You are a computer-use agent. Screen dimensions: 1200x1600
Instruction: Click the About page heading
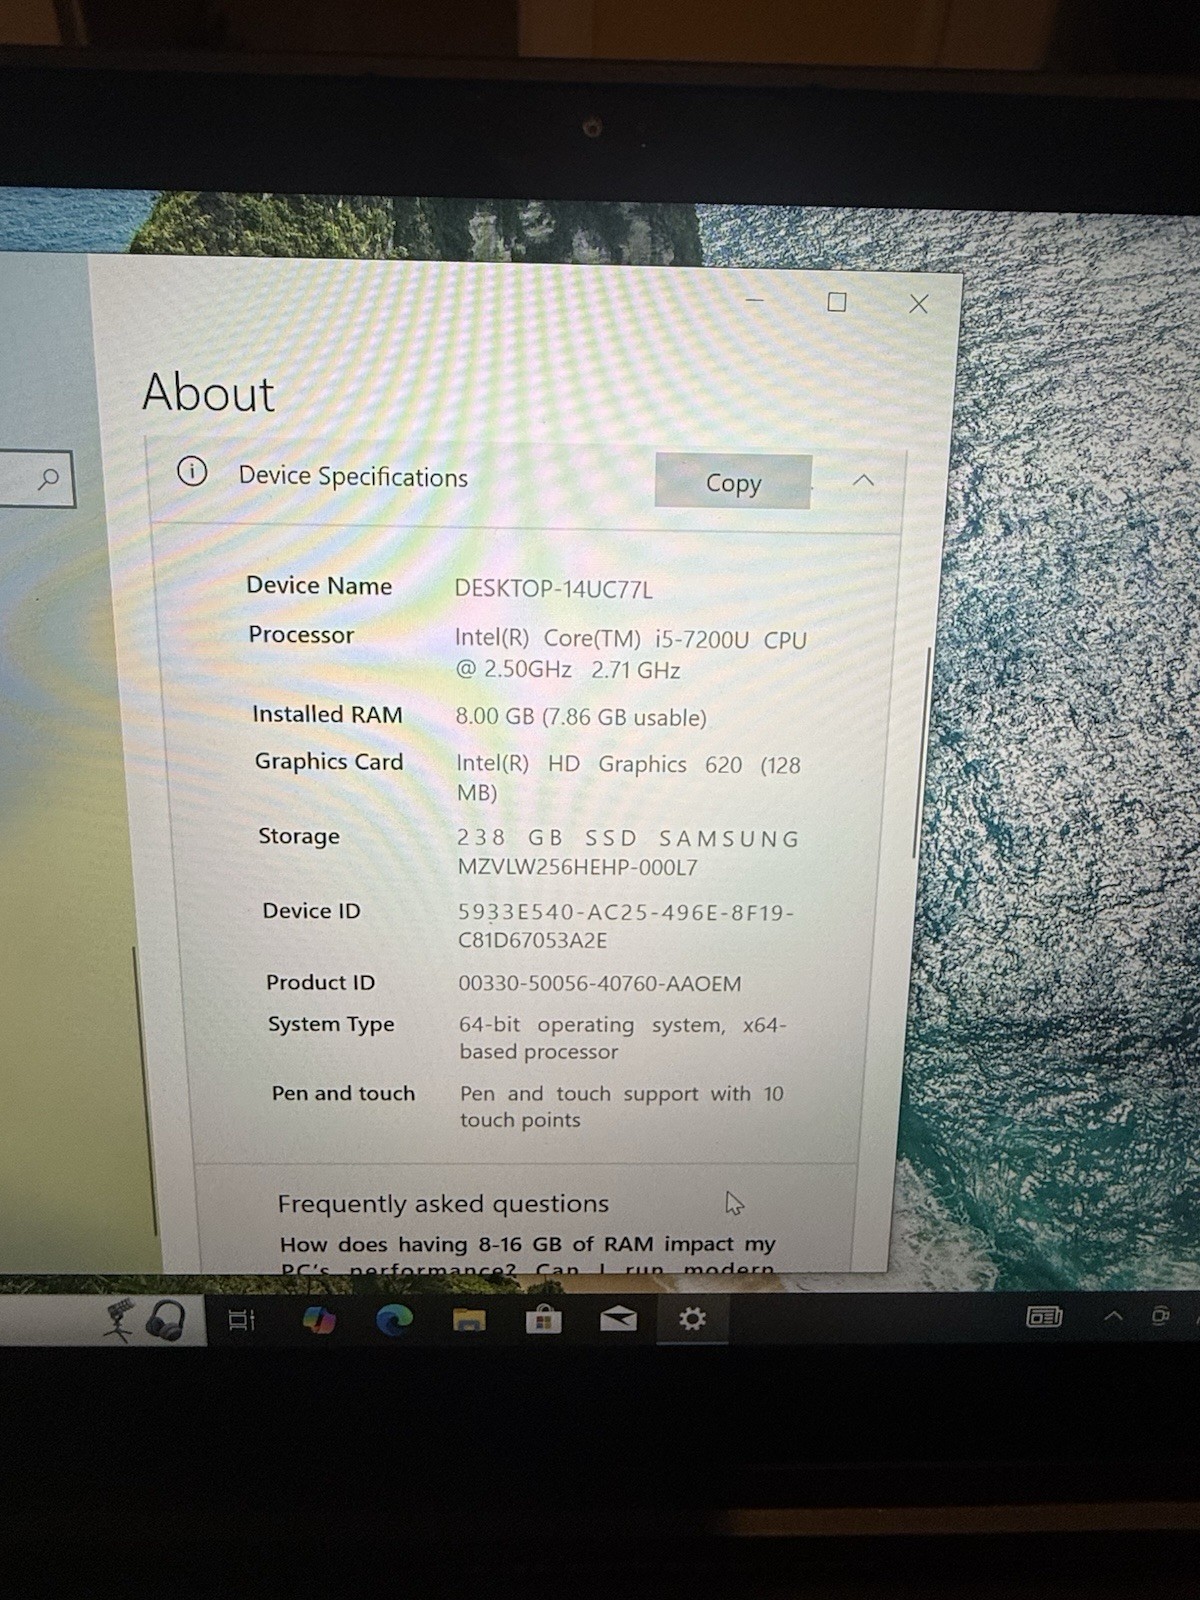(x=208, y=392)
